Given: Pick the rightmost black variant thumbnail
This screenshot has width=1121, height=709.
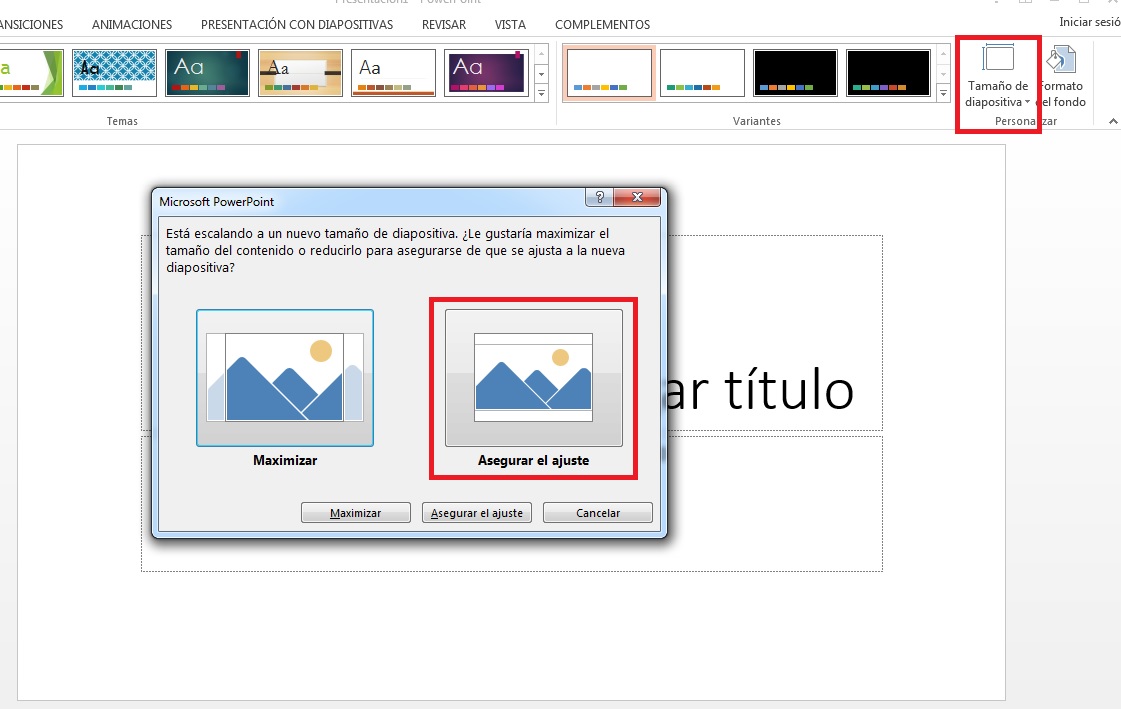Looking at the screenshot, I should click(888, 73).
